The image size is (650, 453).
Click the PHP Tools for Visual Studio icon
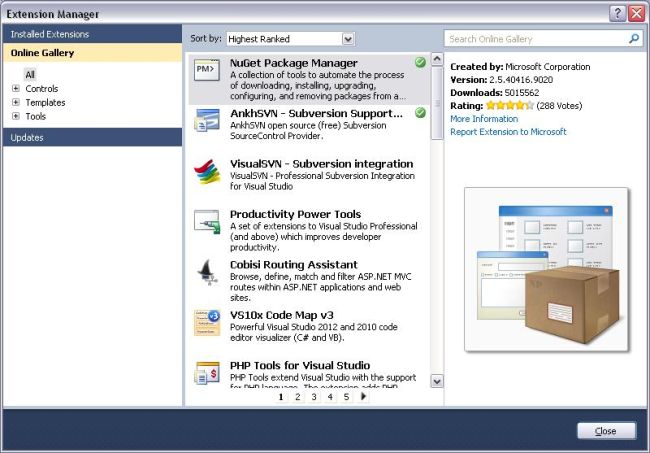(207, 373)
